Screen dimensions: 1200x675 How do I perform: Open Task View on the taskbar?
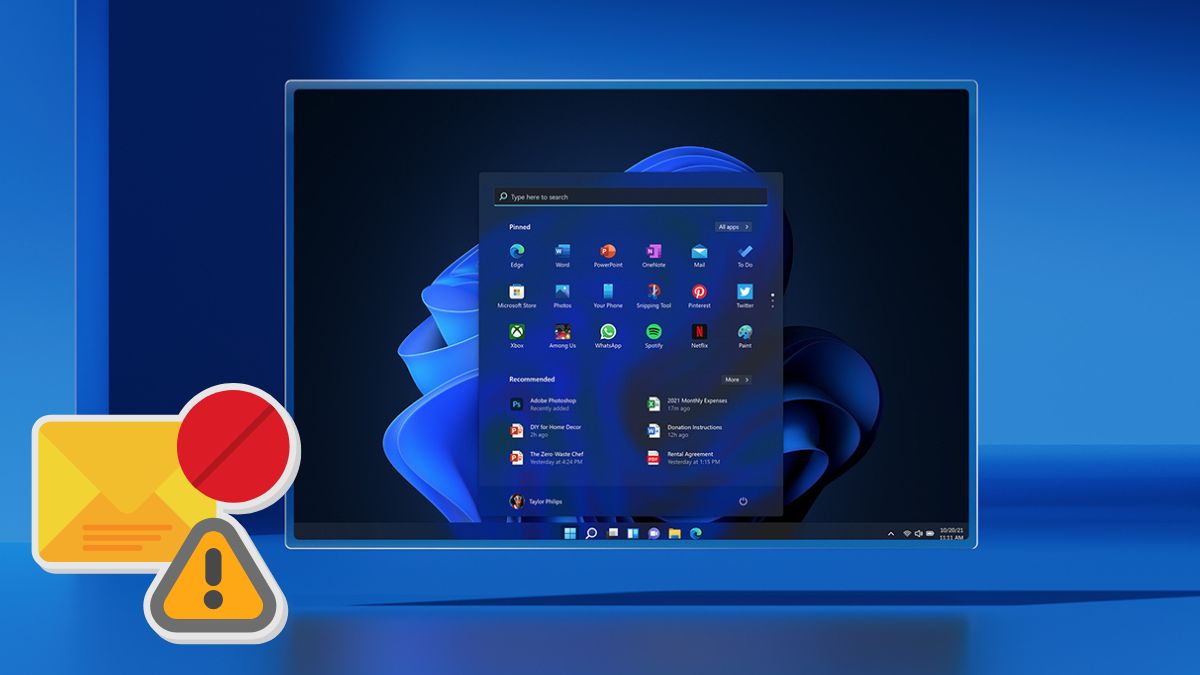[x=612, y=533]
